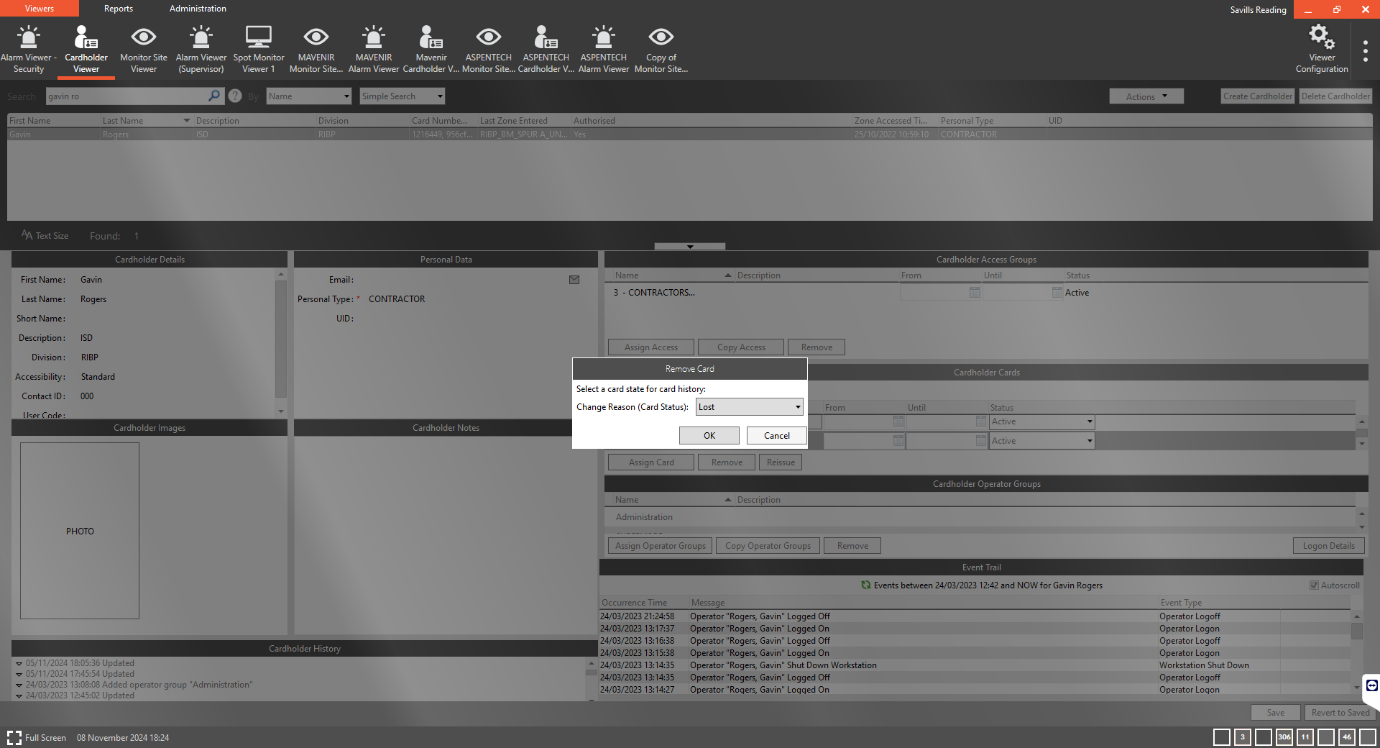
Task: Open the Monitor Site Viewer
Action: pos(144,50)
